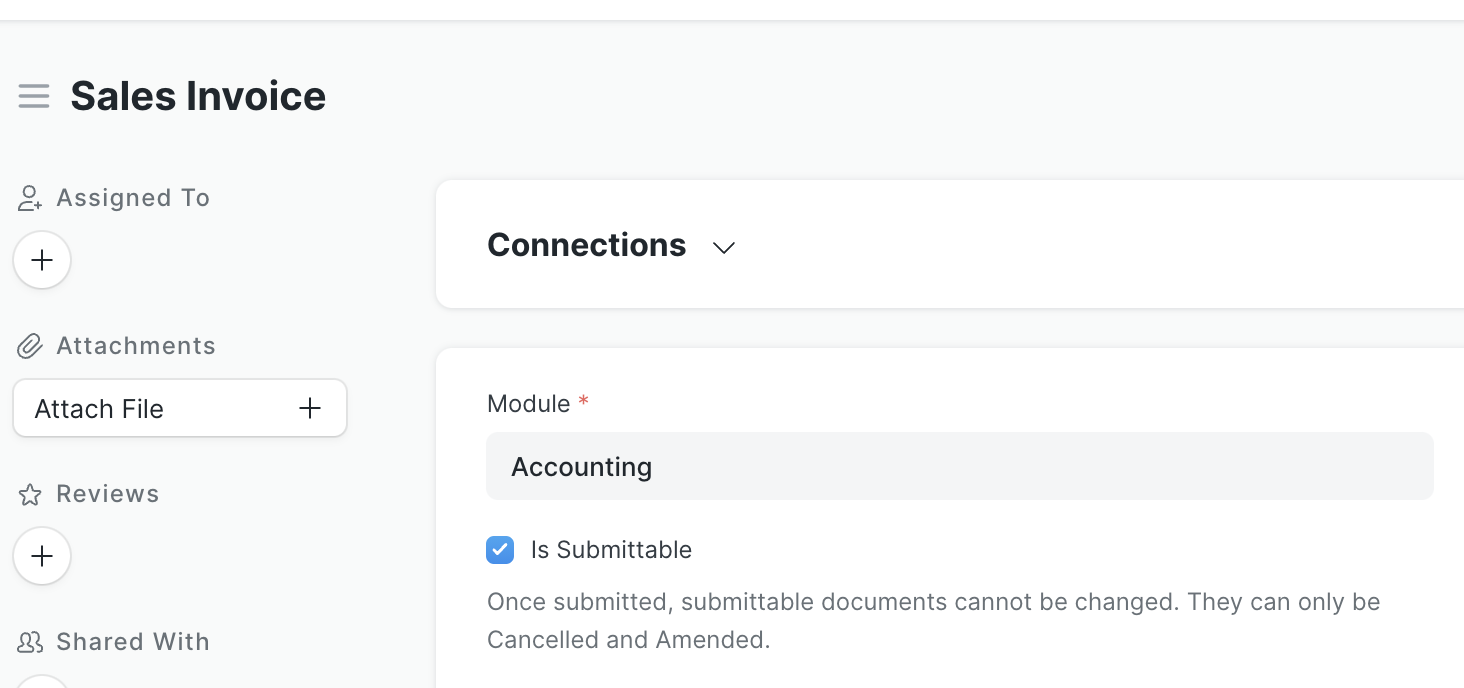
Task: Open the share plus button under Shared With
Action: coord(42,682)
